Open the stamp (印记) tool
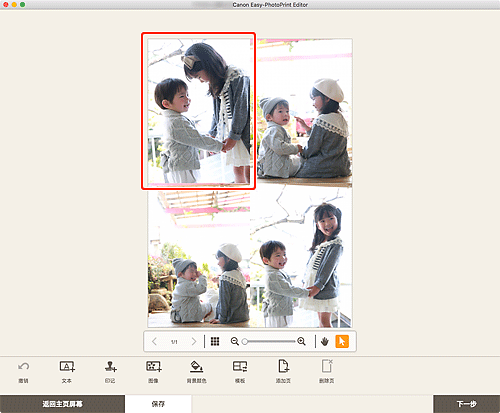The width and height of the screenshot is (500, 413). point(110,367)
